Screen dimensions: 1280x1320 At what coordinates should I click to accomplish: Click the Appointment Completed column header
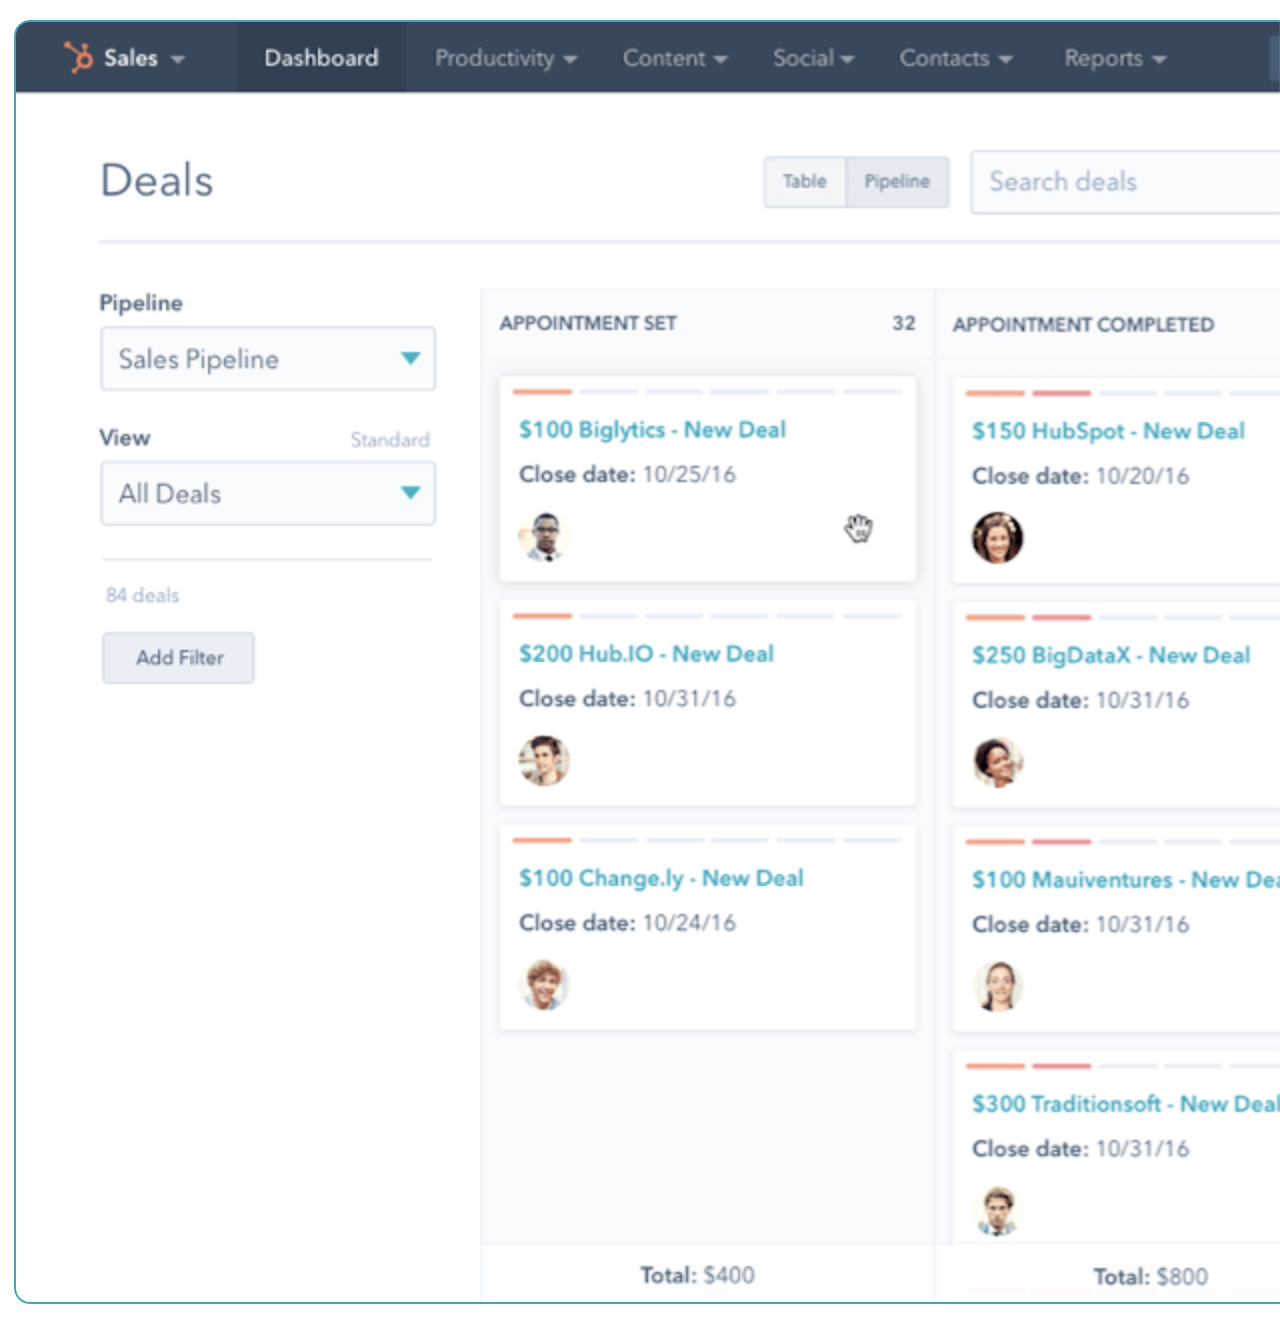click(x=1083, y=325)
